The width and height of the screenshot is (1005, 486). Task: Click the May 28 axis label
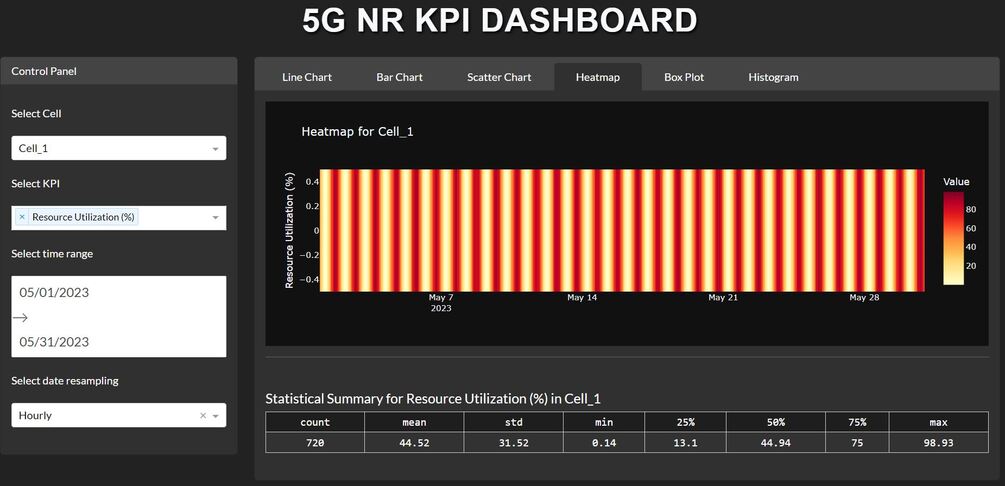864,297
